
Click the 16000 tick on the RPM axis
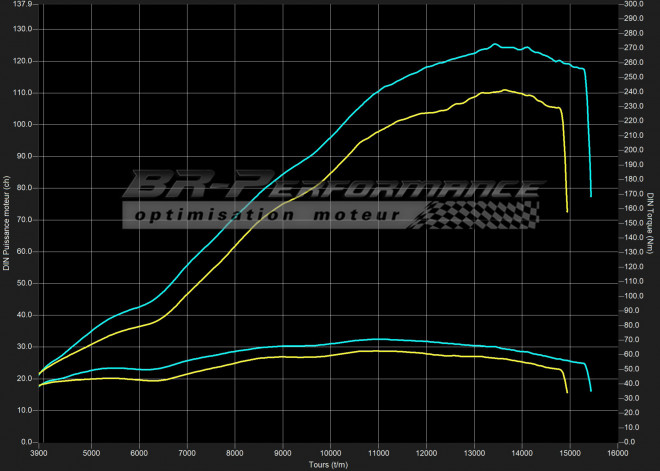click(617, 452)
